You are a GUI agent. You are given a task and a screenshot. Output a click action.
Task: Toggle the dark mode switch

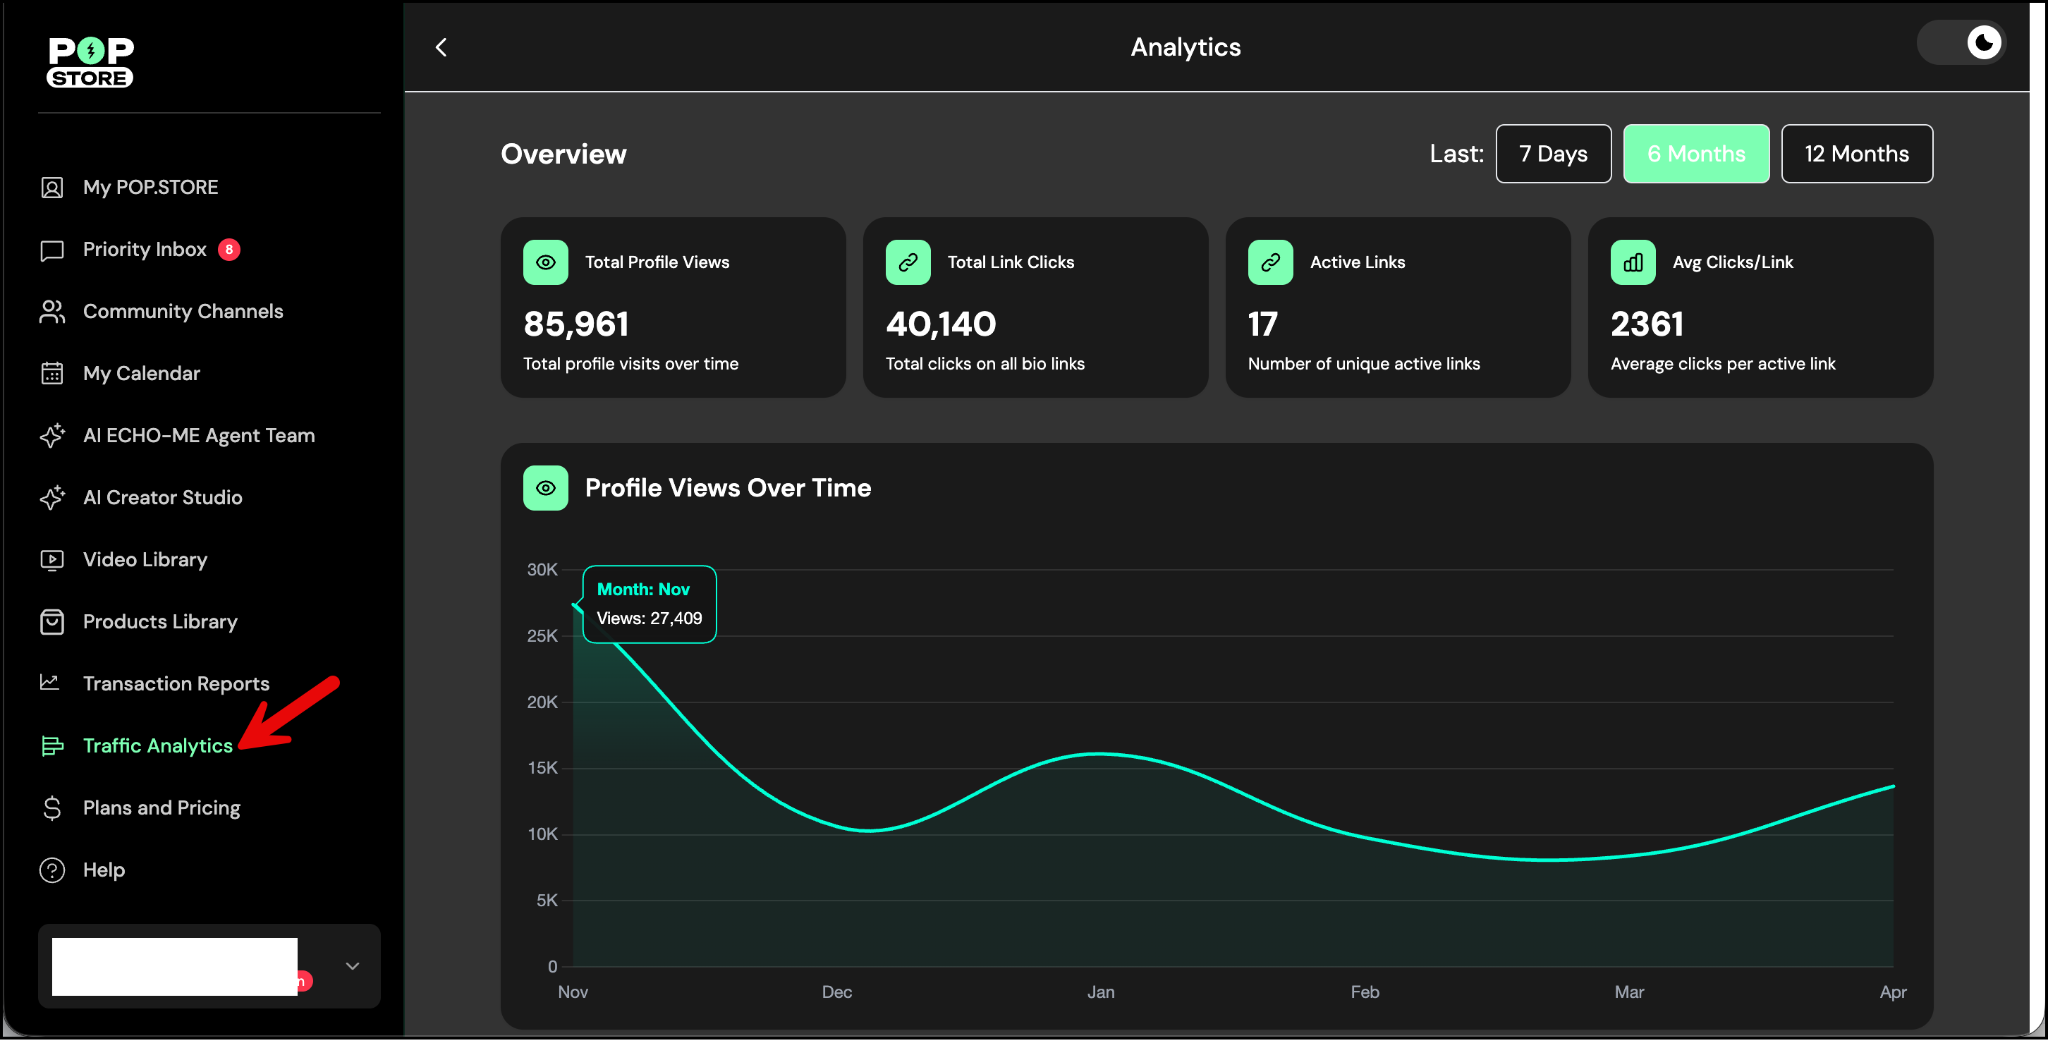pos(1961,43)
